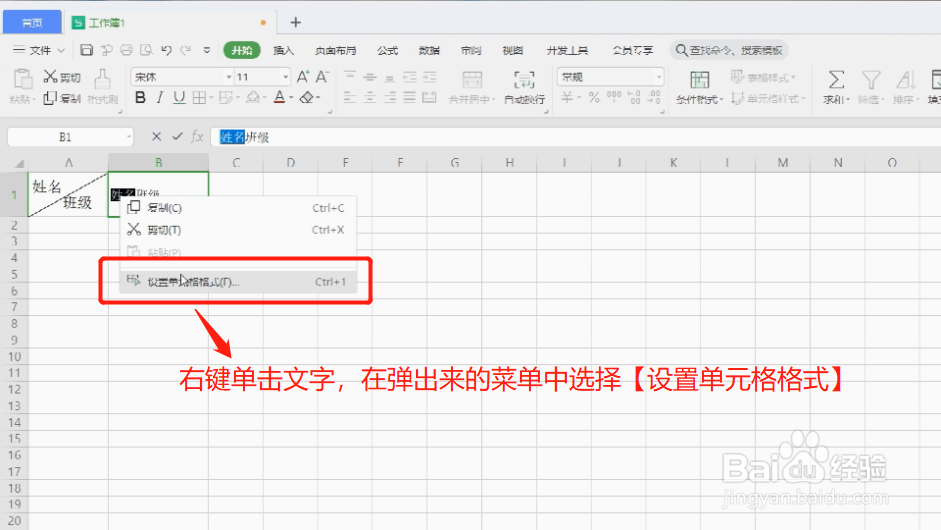Click the align right icon
Viewport: 941px width, 530px height.
pos(390,97)
